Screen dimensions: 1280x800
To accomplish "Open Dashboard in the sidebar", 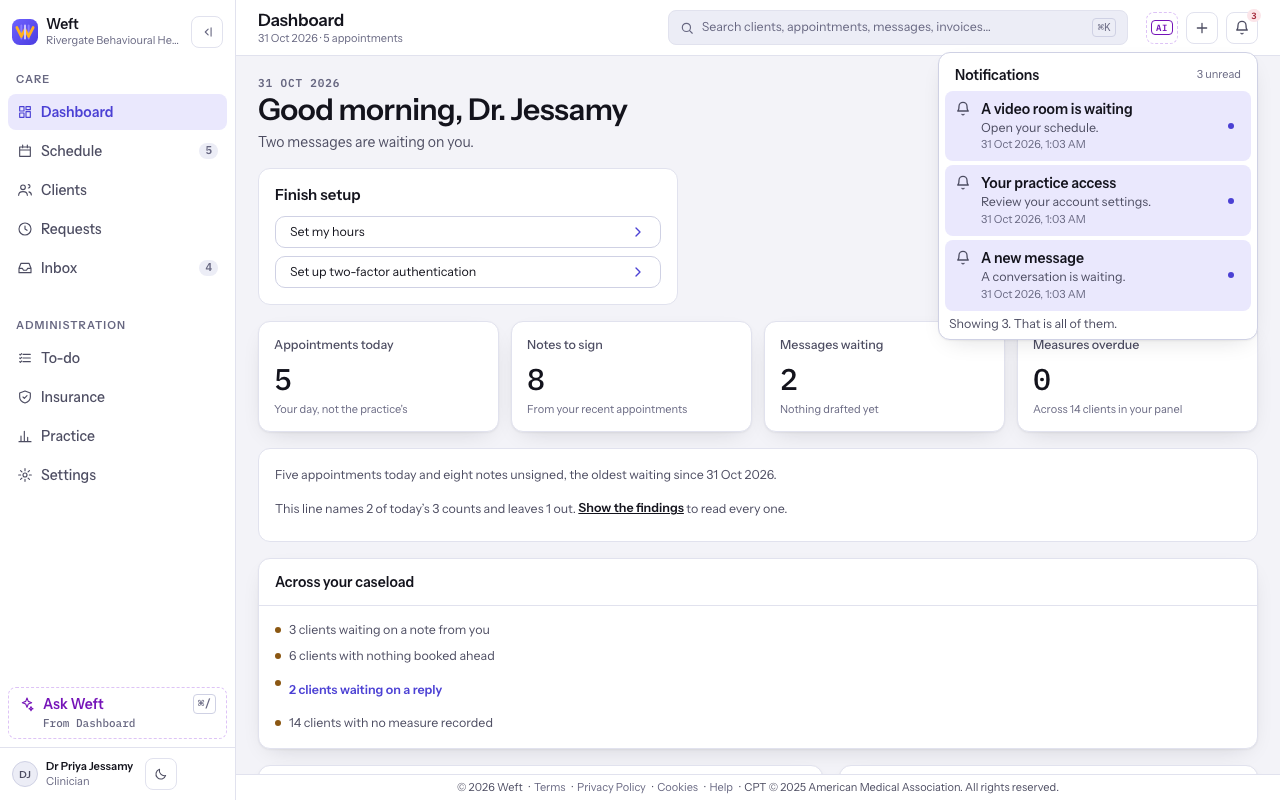I will pos(118,112).
